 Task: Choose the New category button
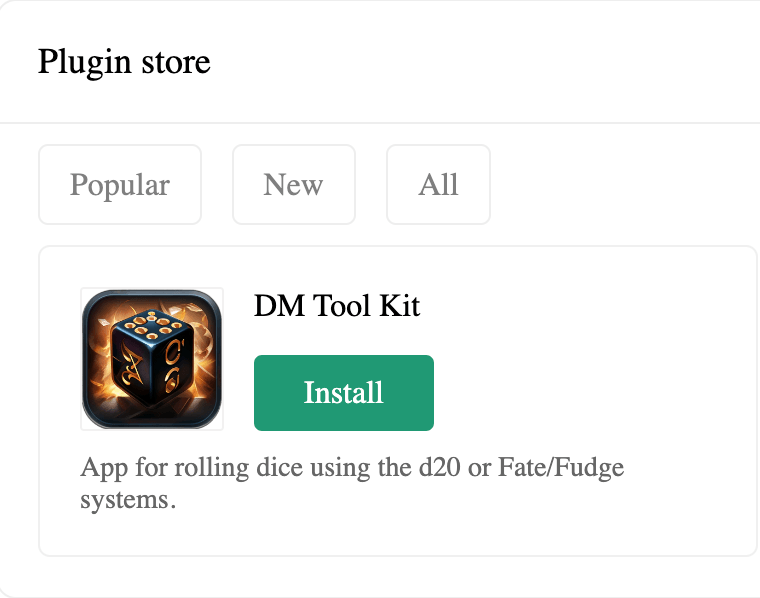pos(294,185)
